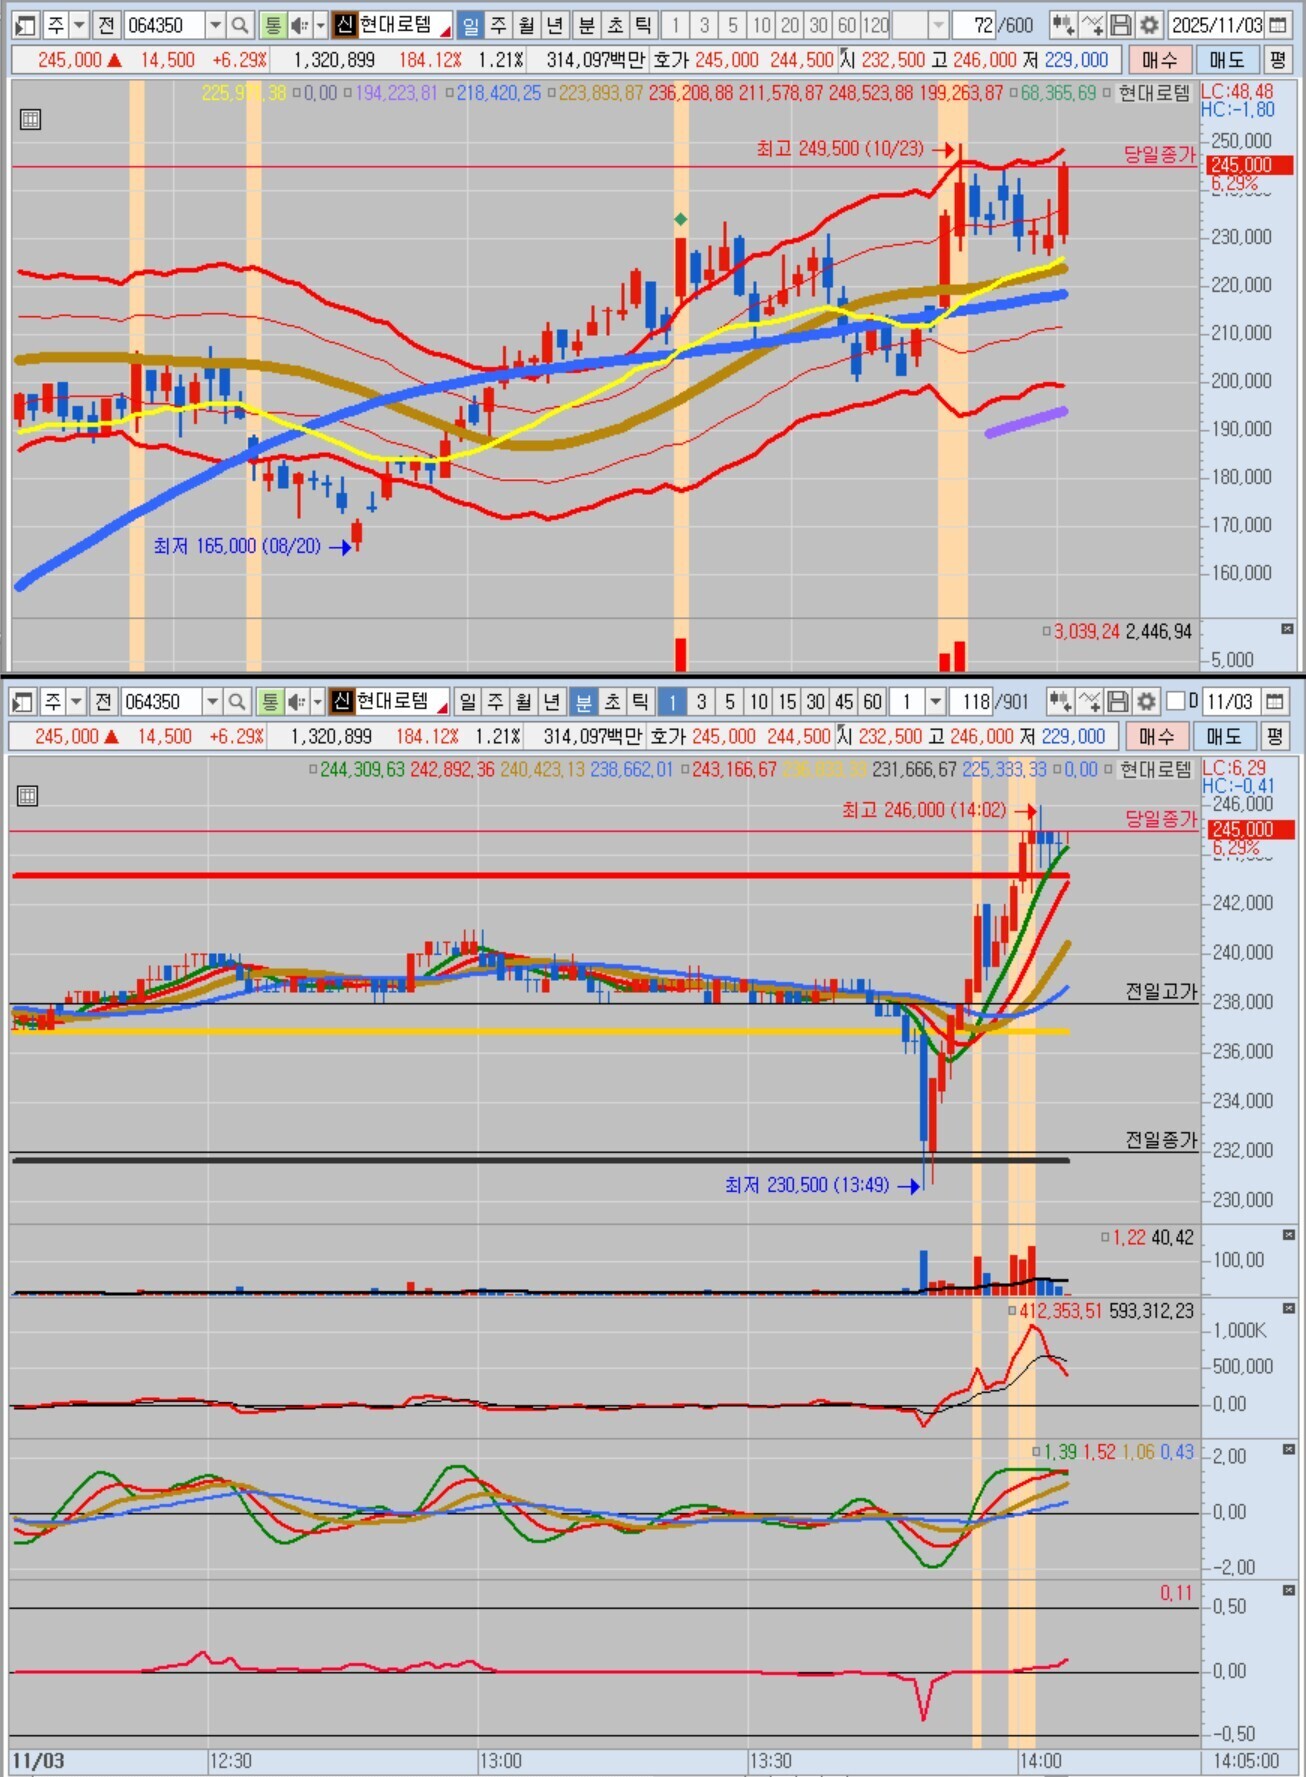The image size is (1306, 1777).
Task: Toggle the 223,893,87 indicator legend box
Action: 551,94
